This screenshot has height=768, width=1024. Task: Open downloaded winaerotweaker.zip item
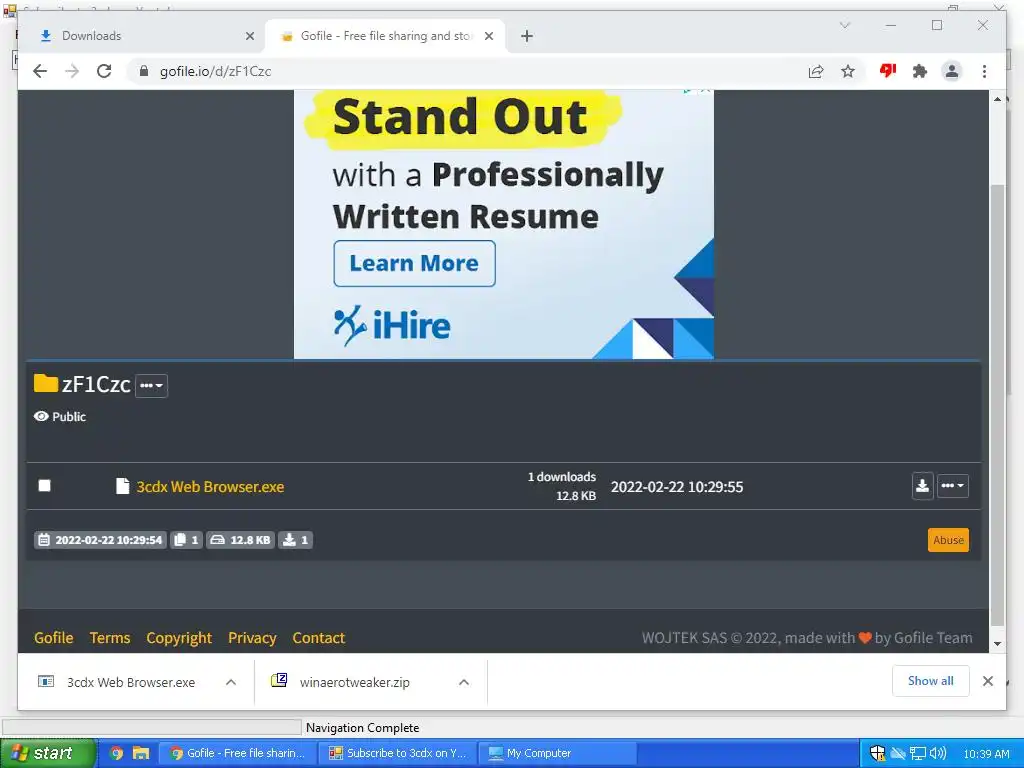pos(355,682)
